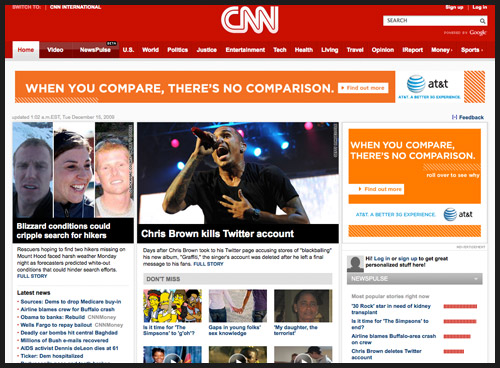The image size is (500, 368).
Task: Go to the U.S. section
Action: (128, 50)
